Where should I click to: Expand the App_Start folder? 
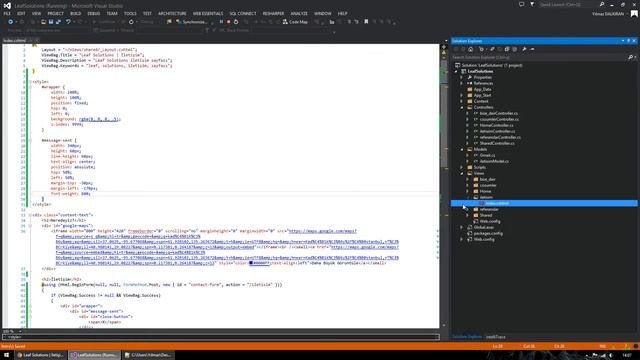462,95
